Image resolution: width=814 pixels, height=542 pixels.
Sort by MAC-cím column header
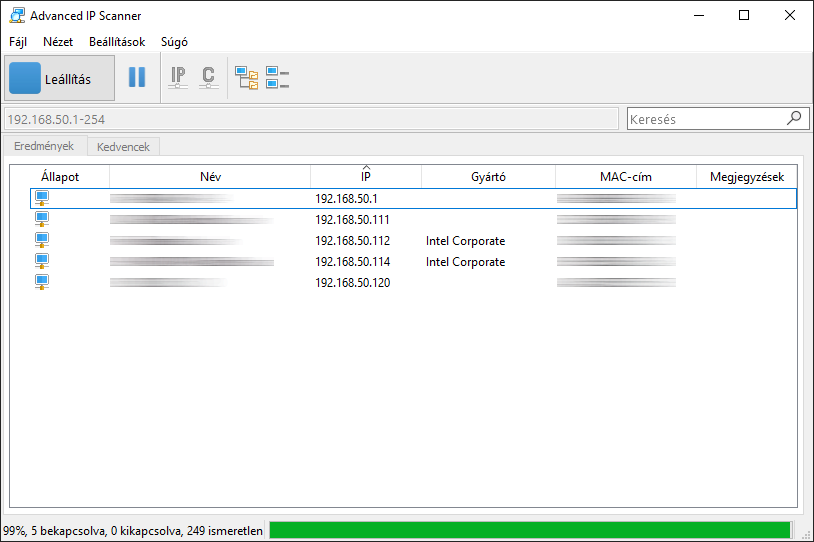(626, 177)
